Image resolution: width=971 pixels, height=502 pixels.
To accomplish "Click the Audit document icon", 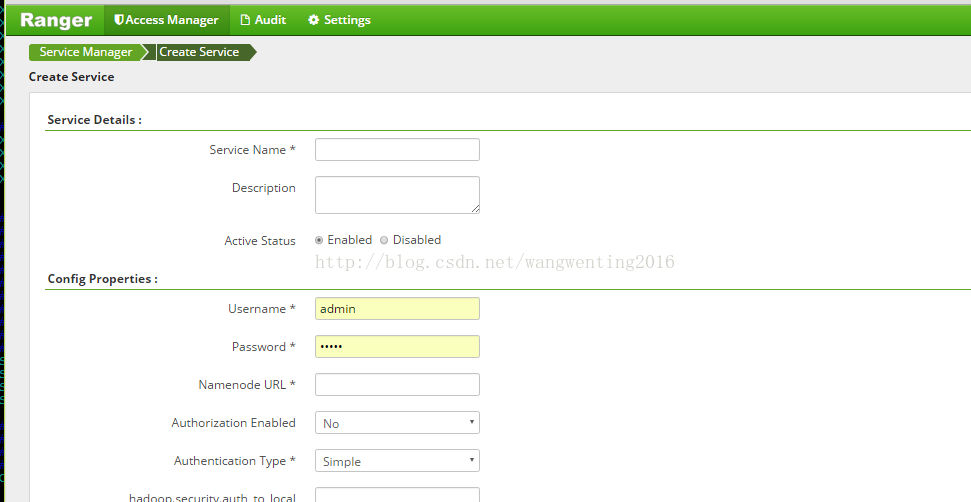I will [x=245, y=20].
